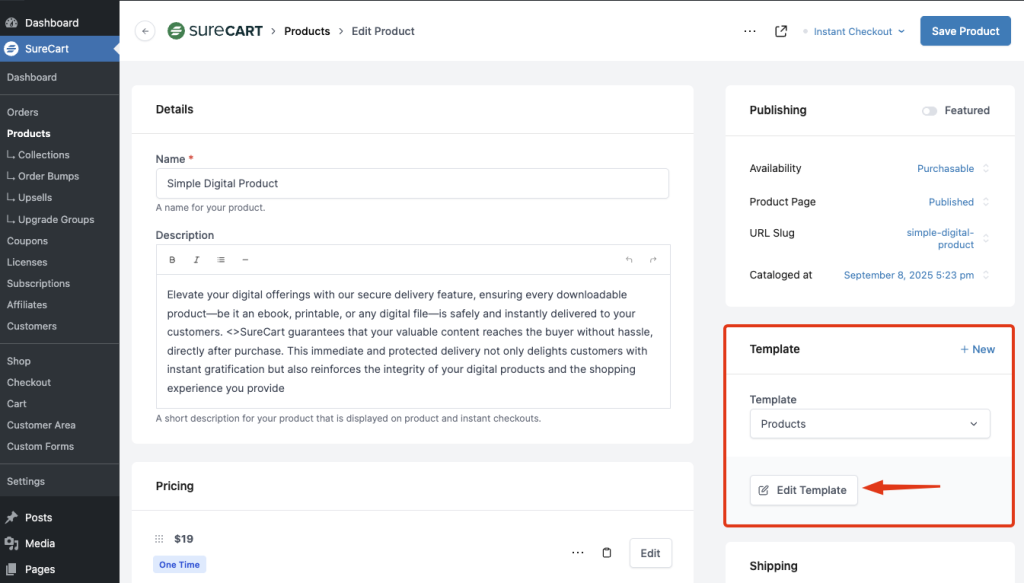
Task: Click the back arrow button in header
Action: click(x=146, y=31)
